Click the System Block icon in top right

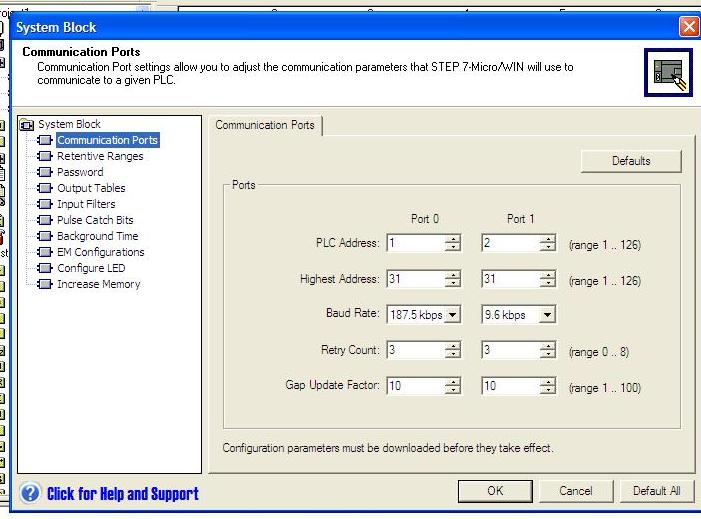click(666, 71)
